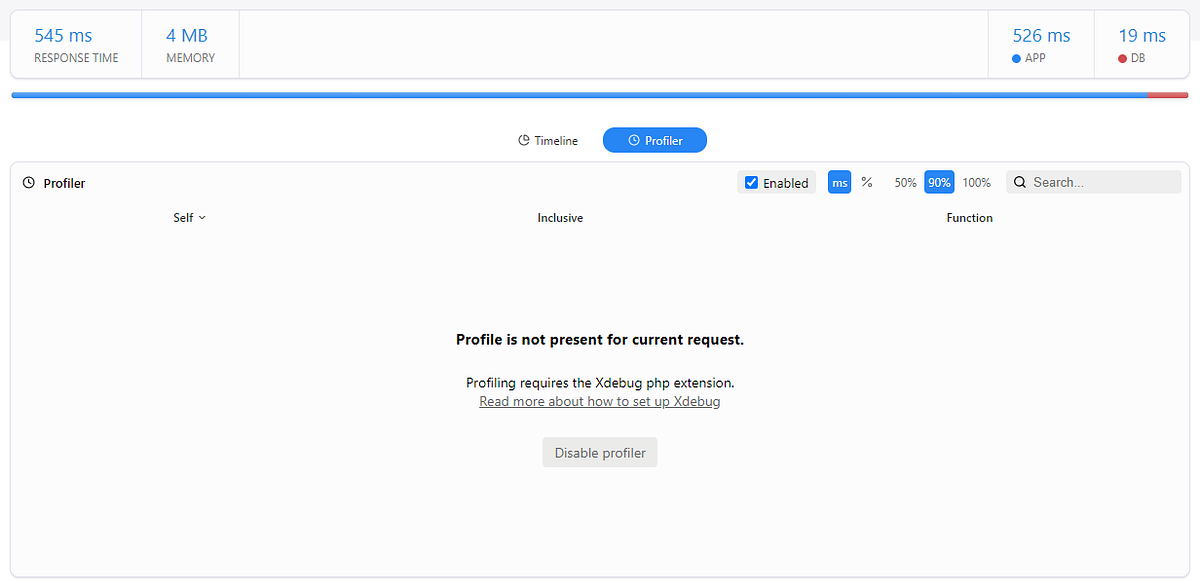Switch to the Profiler tab
The width and height of the screenshot is (1200, 582).
(655, 140)
